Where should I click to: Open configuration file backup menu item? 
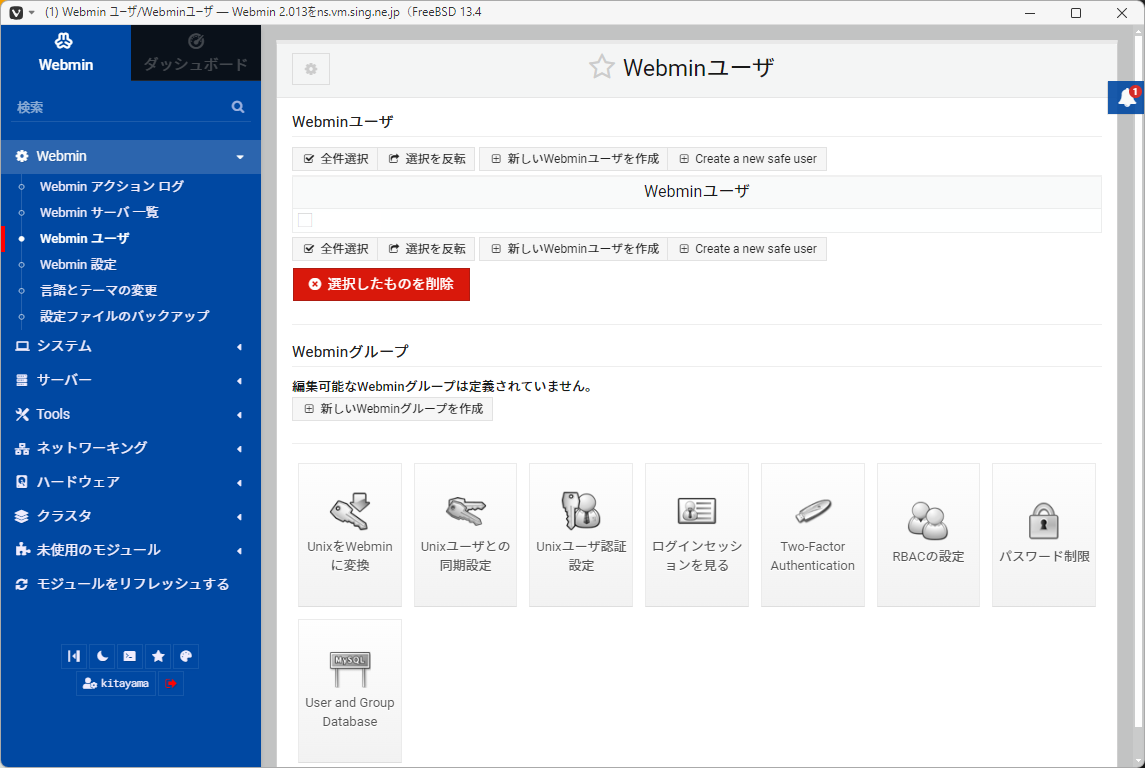tap(125, 316)
